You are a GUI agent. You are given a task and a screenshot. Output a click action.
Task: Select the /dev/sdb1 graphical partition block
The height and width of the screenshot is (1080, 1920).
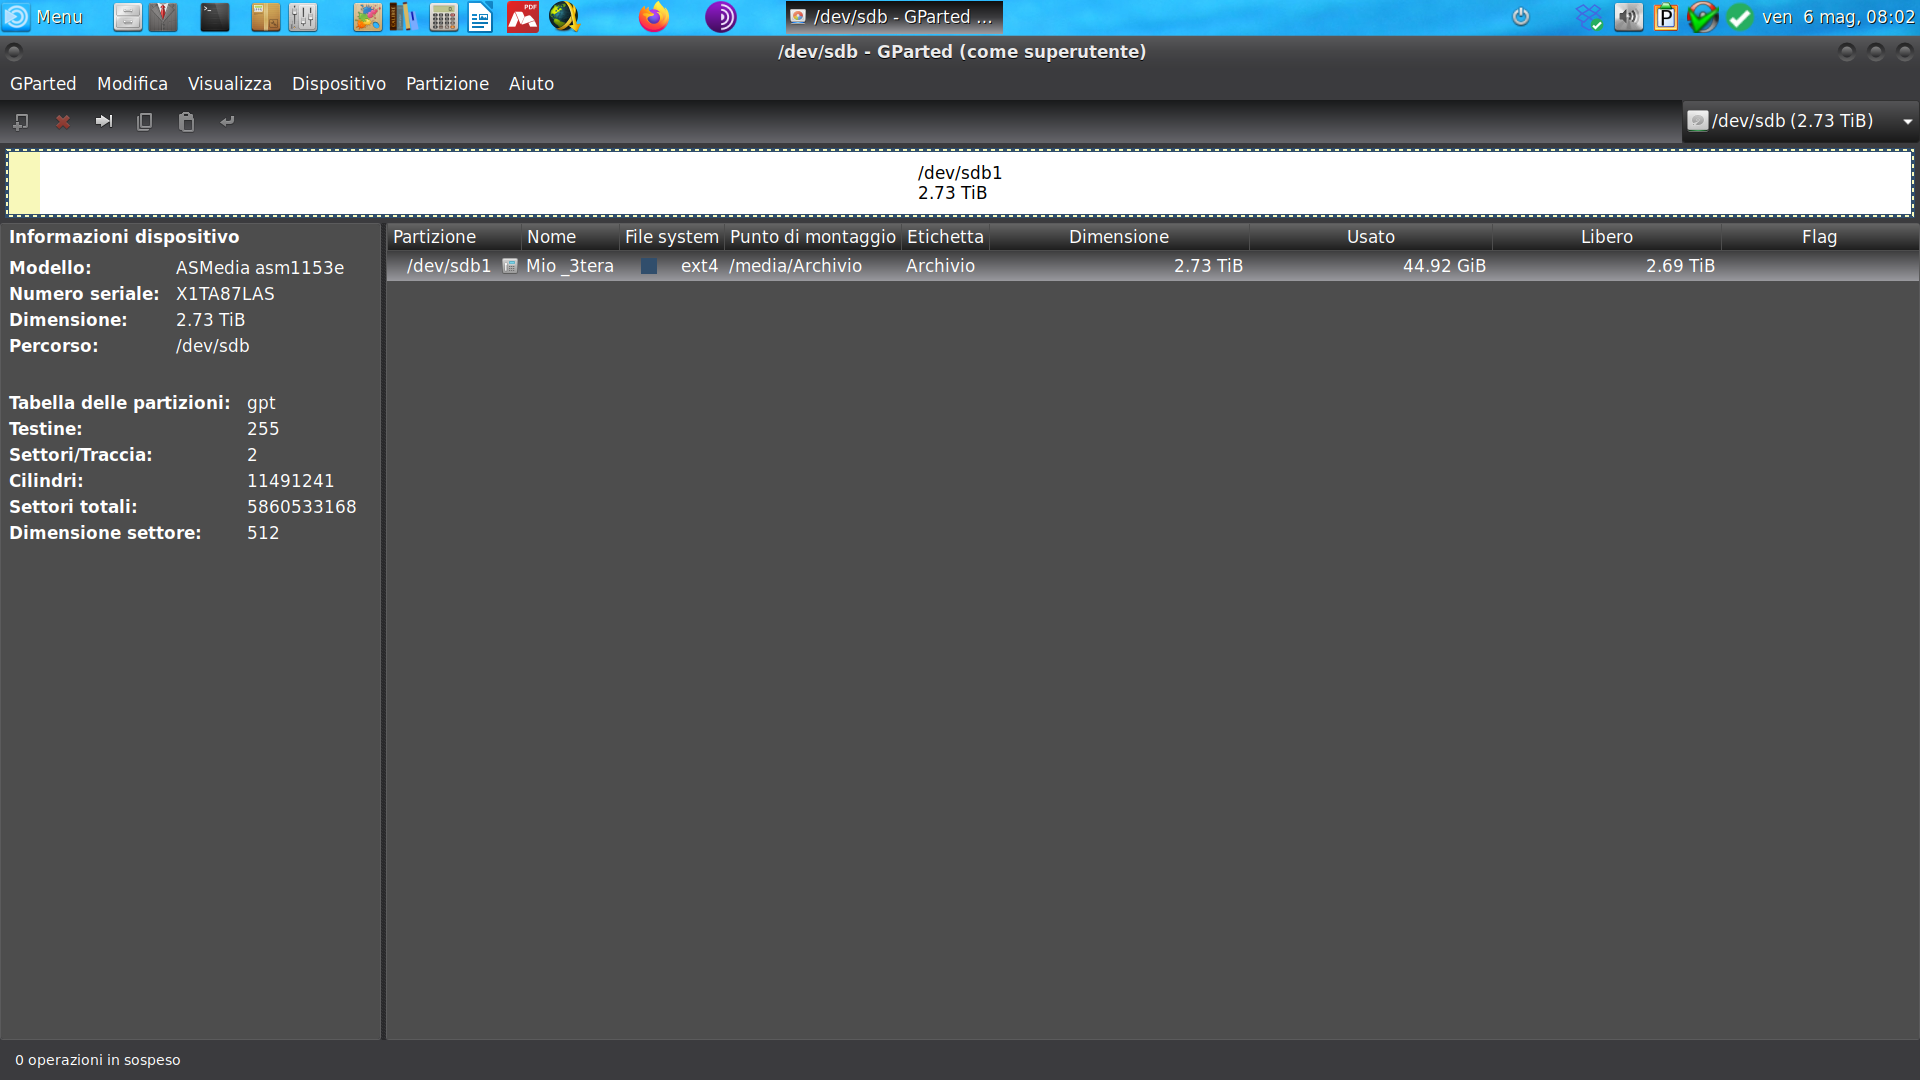click(x=960, y=183)
